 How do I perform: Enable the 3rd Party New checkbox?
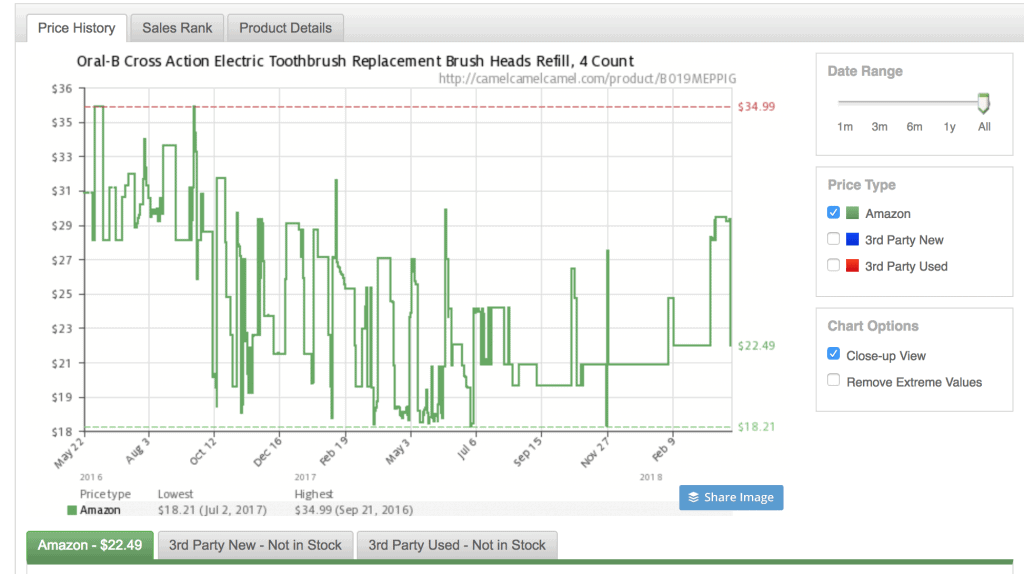[x=834, y=239]
